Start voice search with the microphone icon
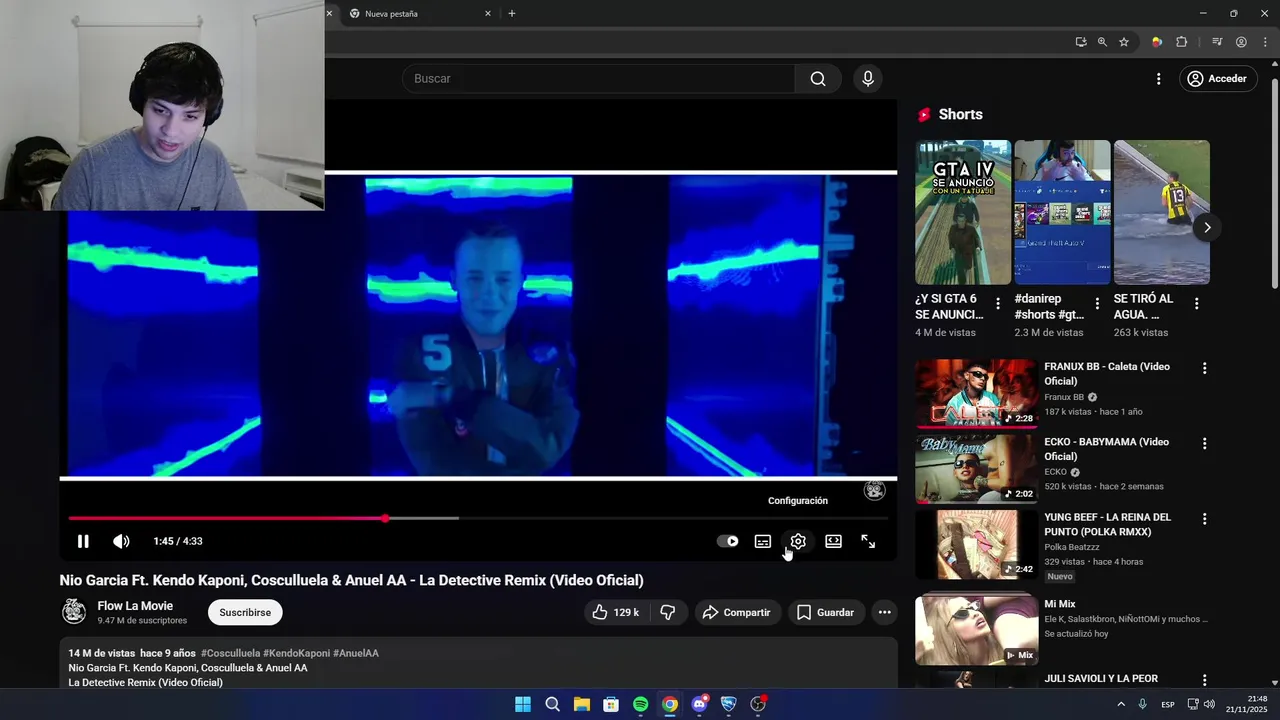 pyautogui.click(x=868, y=79)
